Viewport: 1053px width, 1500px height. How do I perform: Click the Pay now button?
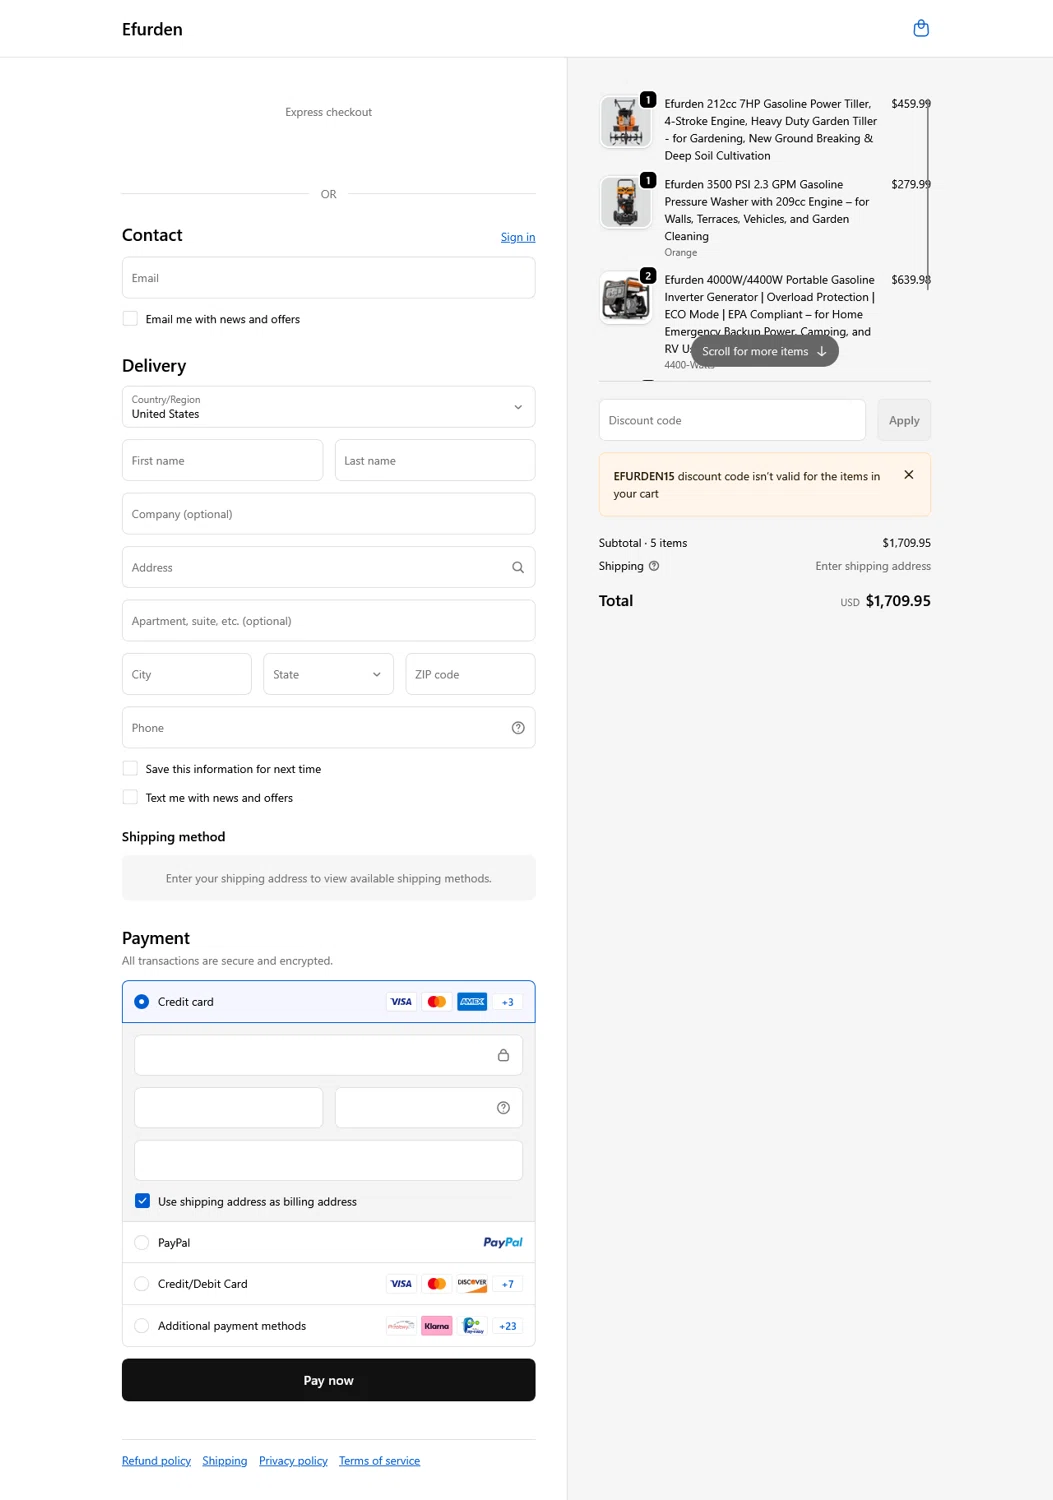328,1380
